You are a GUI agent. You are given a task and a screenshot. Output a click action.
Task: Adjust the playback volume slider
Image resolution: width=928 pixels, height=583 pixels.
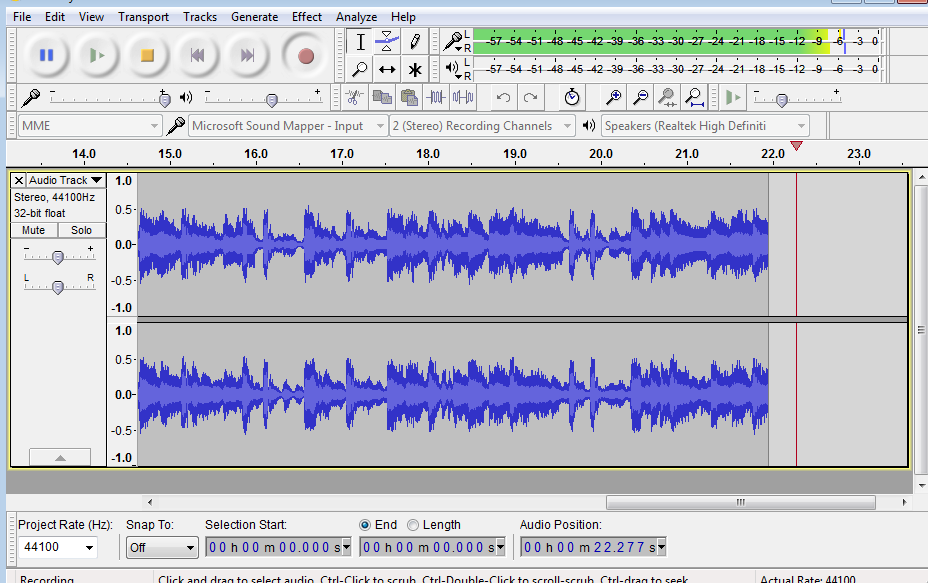[x=272, y=99]
